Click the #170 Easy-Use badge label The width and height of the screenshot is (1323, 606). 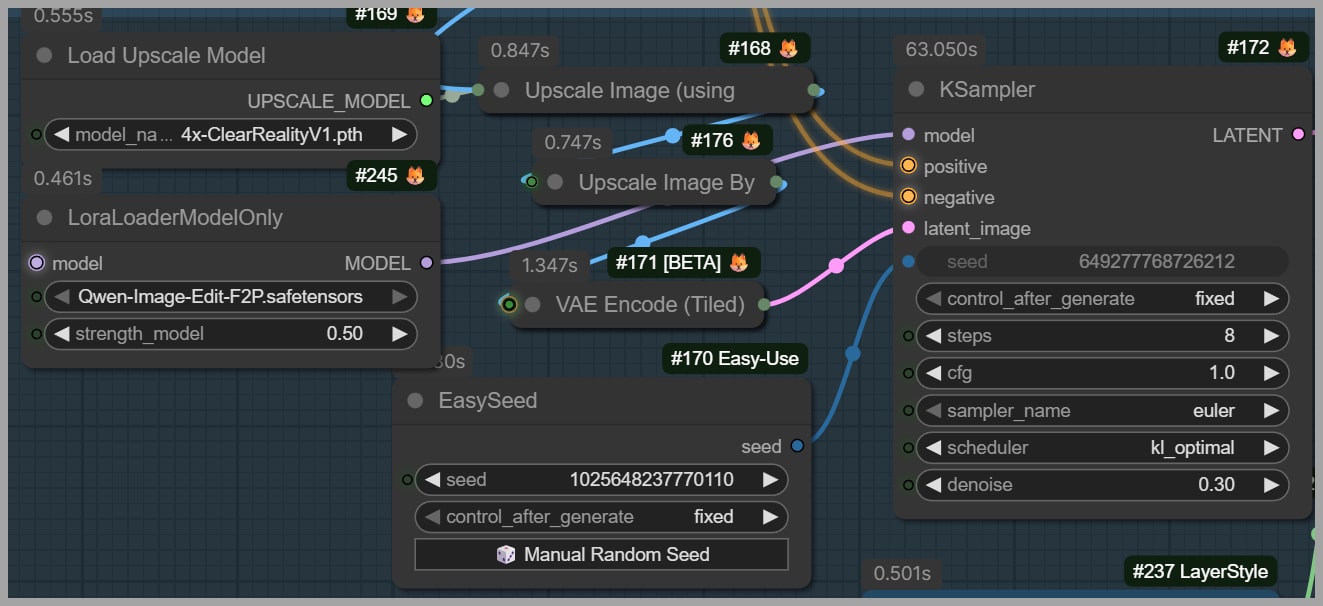[735, 358]
